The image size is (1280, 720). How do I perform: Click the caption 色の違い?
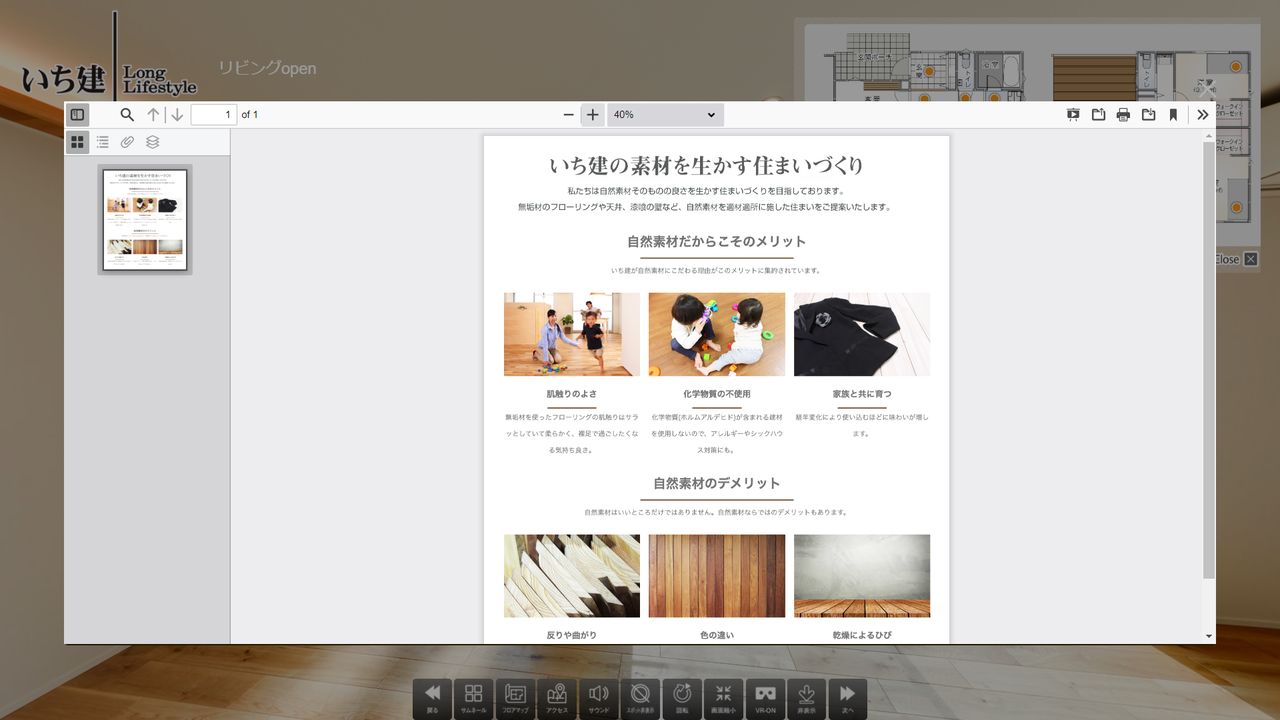[x=717, y=635]
